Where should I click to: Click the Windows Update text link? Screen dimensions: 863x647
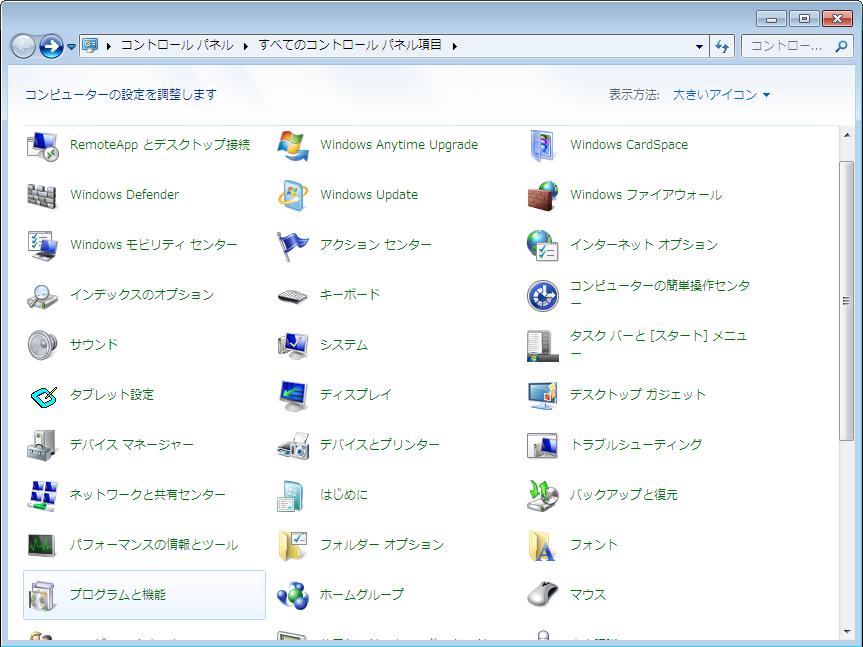pyautogui.click(x=369, y=195)
